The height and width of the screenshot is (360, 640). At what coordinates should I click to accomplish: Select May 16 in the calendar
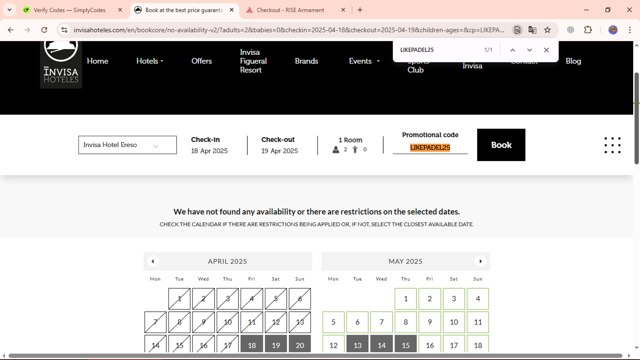click(429, 345)
